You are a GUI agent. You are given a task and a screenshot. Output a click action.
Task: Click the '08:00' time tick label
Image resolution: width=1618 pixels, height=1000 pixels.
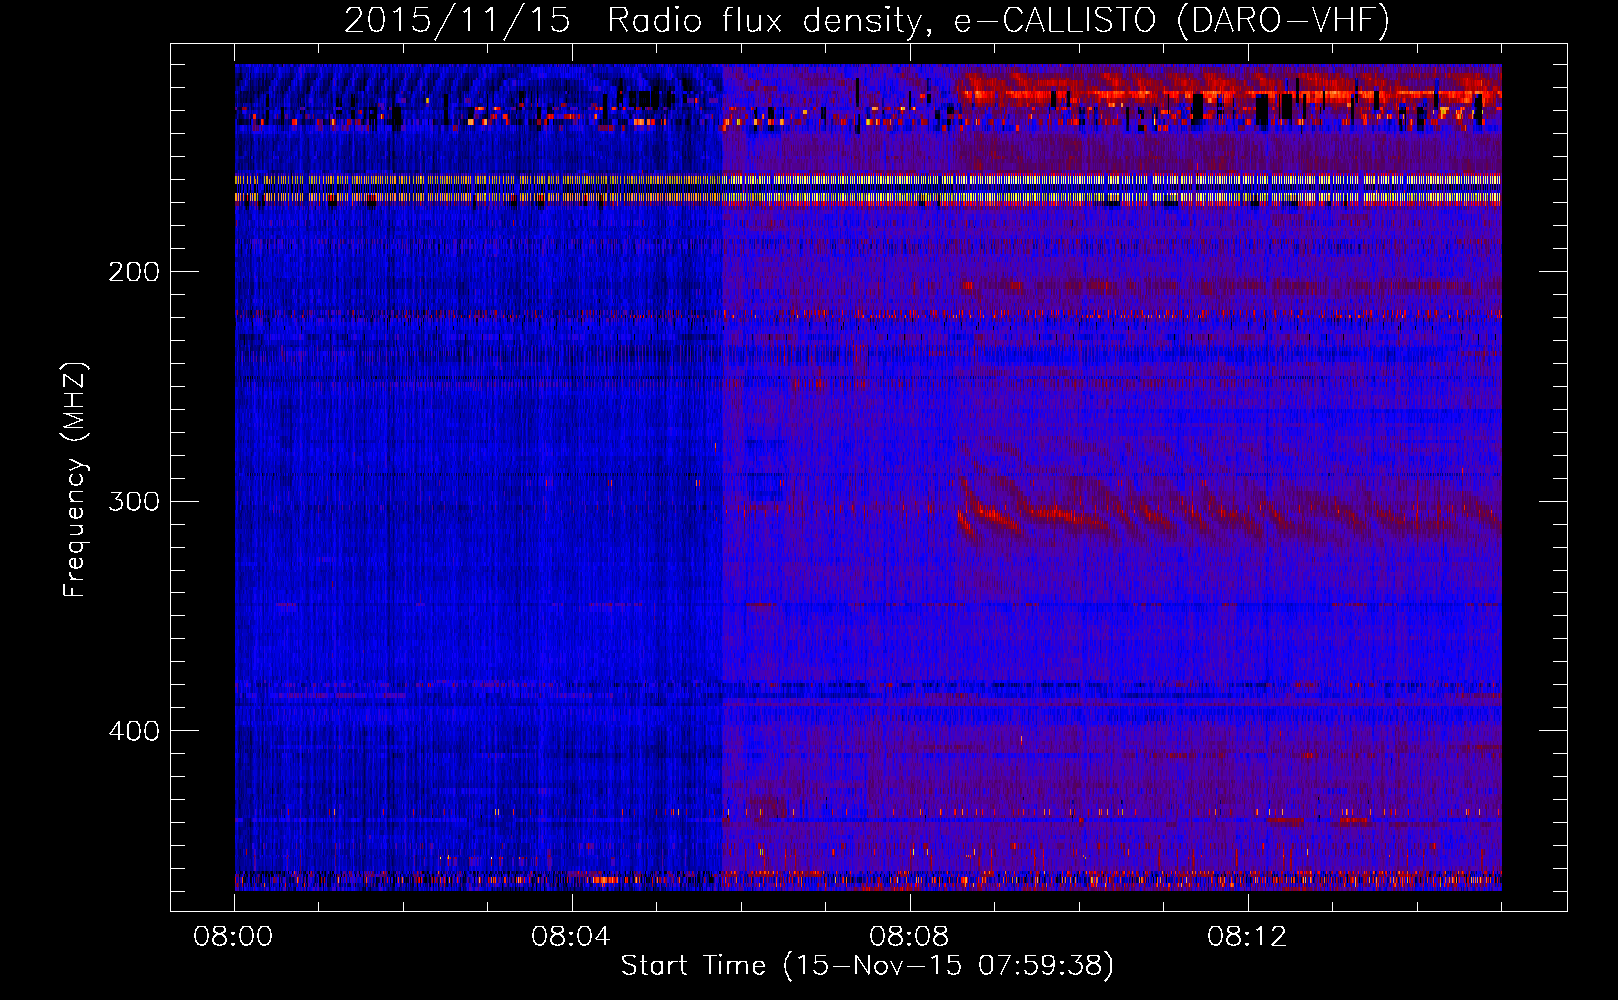point(233,937)
